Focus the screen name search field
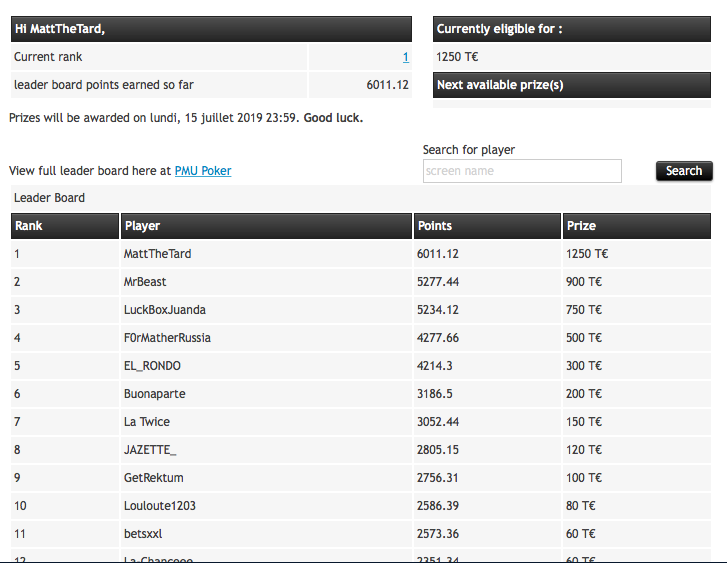Screen dimensions: 727x563 pos(522,171)
